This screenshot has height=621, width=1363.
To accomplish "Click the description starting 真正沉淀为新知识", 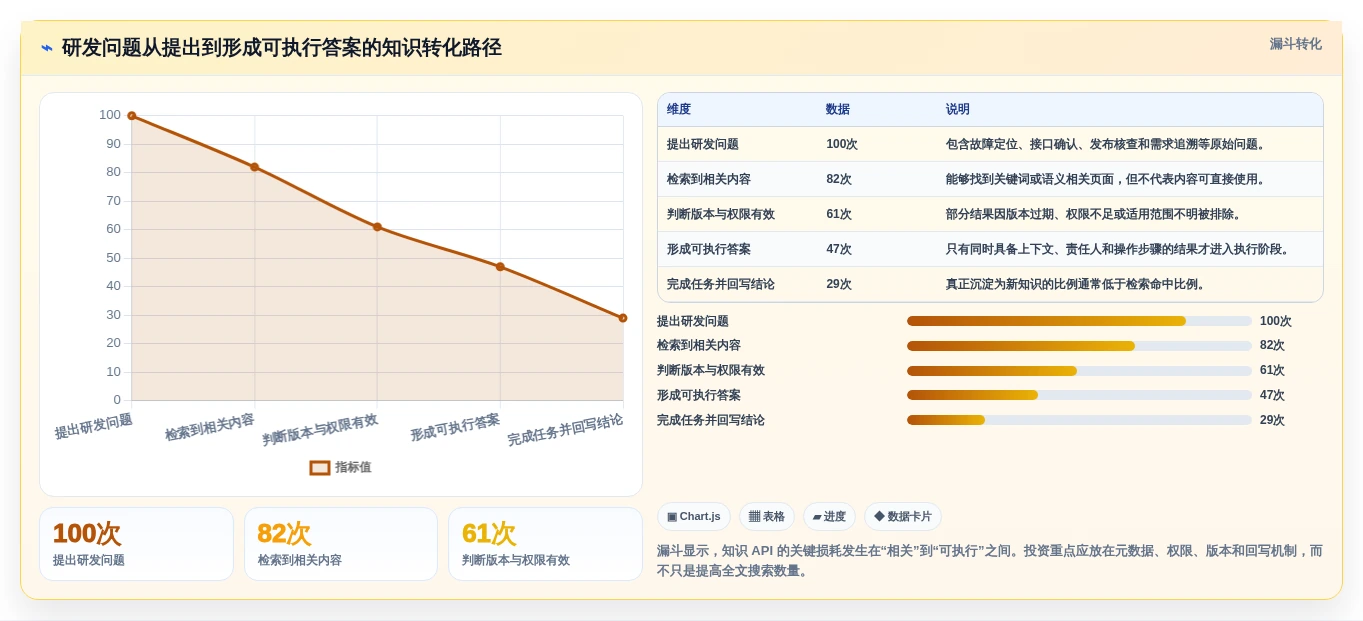I will pos(1078,284).
